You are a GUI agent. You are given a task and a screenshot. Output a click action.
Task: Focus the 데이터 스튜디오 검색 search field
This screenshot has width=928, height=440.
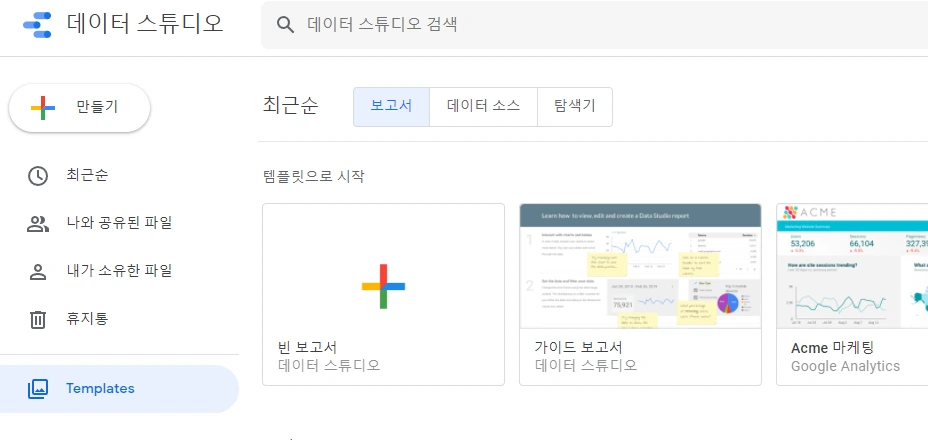(x=594, y=25)
